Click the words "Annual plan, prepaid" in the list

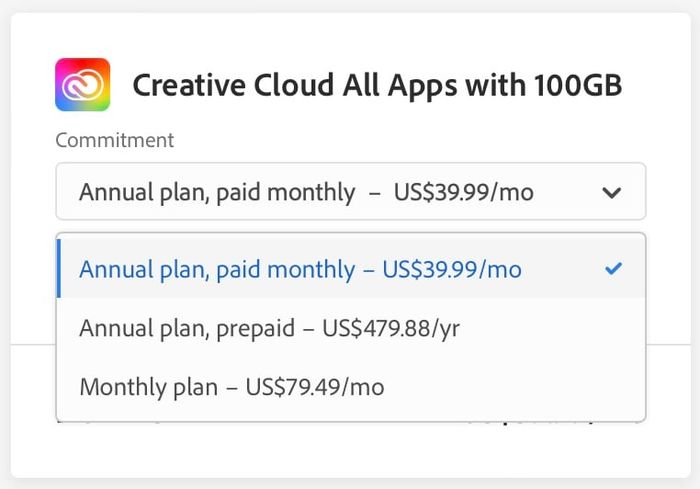pos(187,329)
